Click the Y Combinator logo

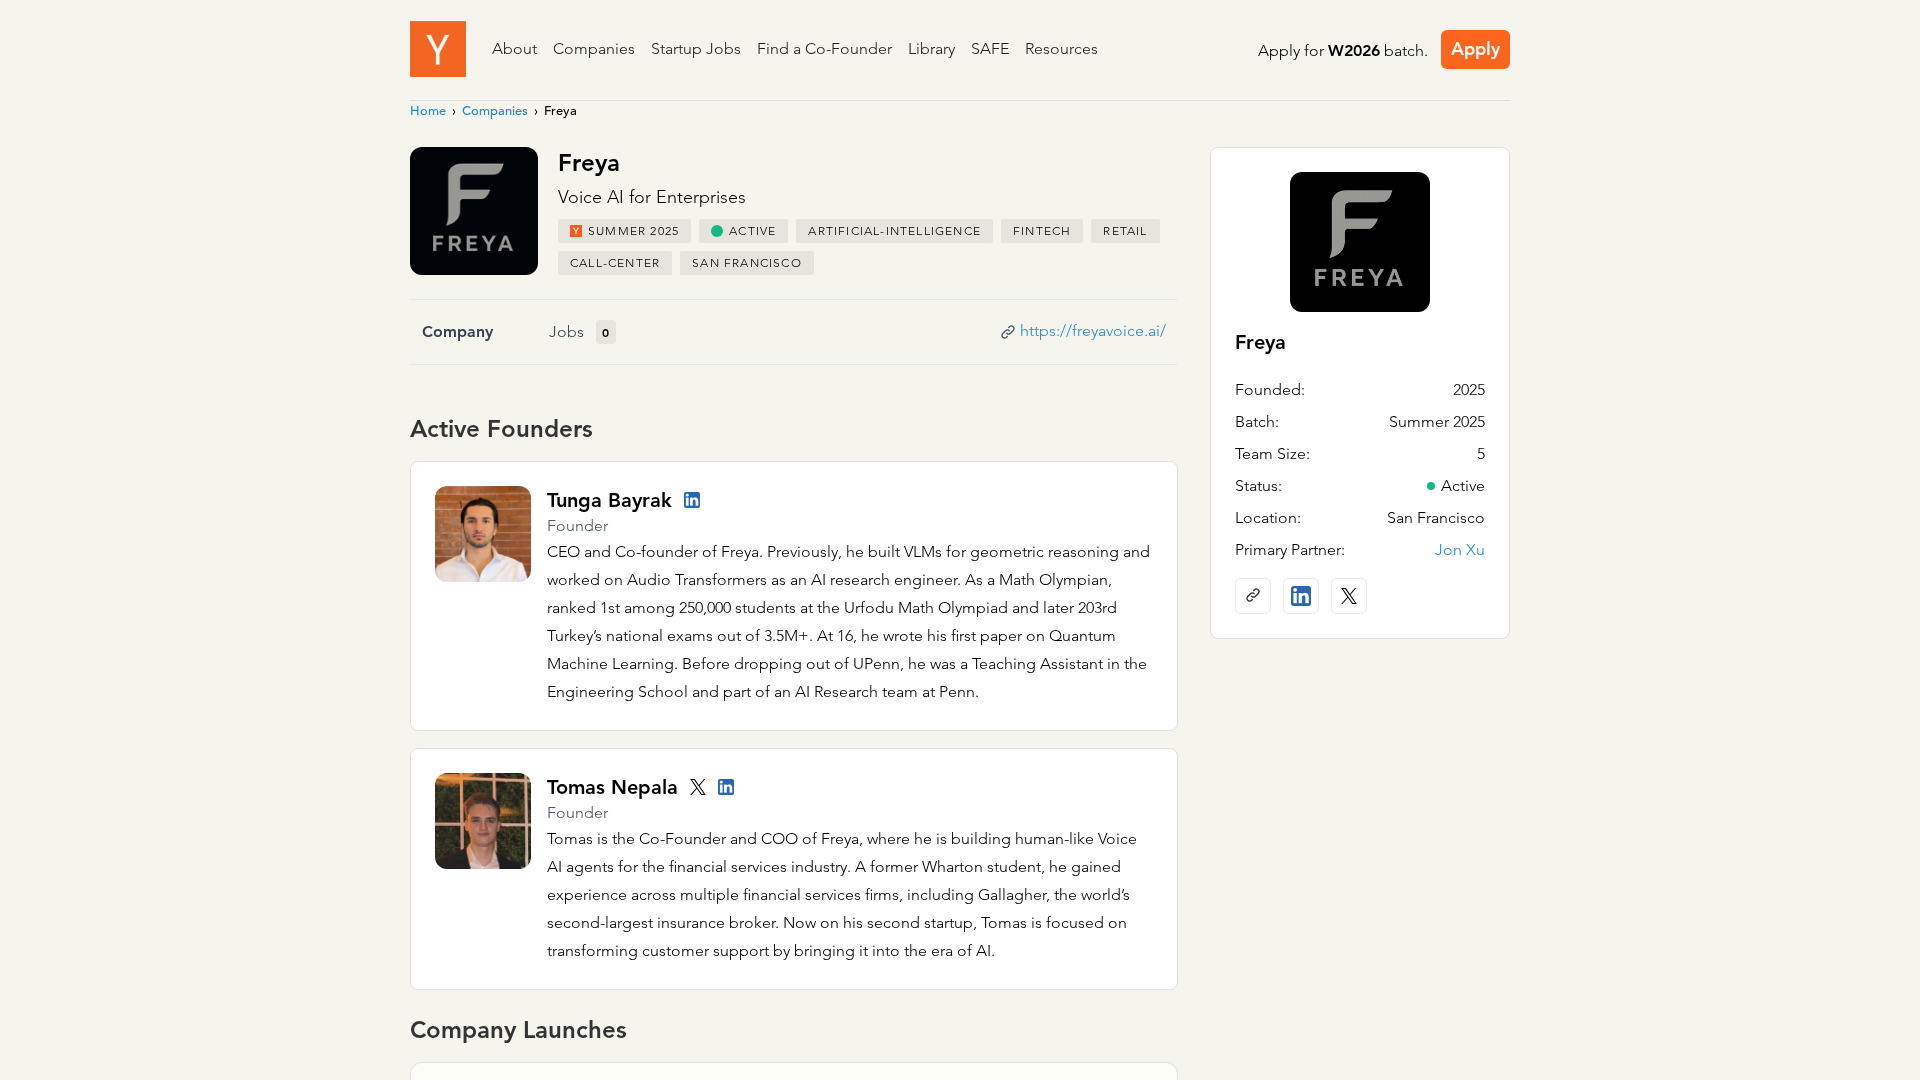[437, 49]
